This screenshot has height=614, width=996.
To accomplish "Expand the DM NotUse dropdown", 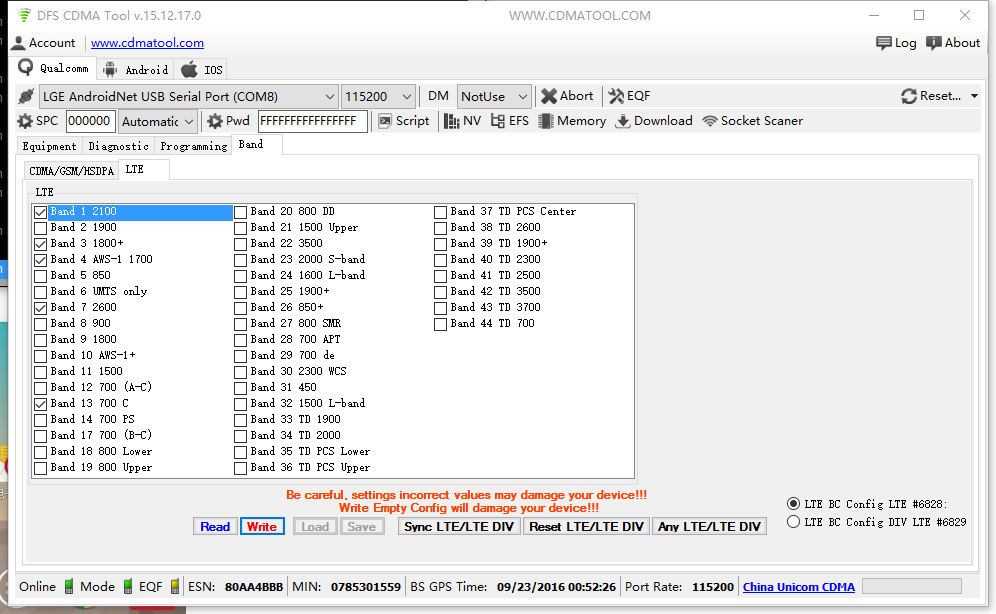I will coord(523,97).
